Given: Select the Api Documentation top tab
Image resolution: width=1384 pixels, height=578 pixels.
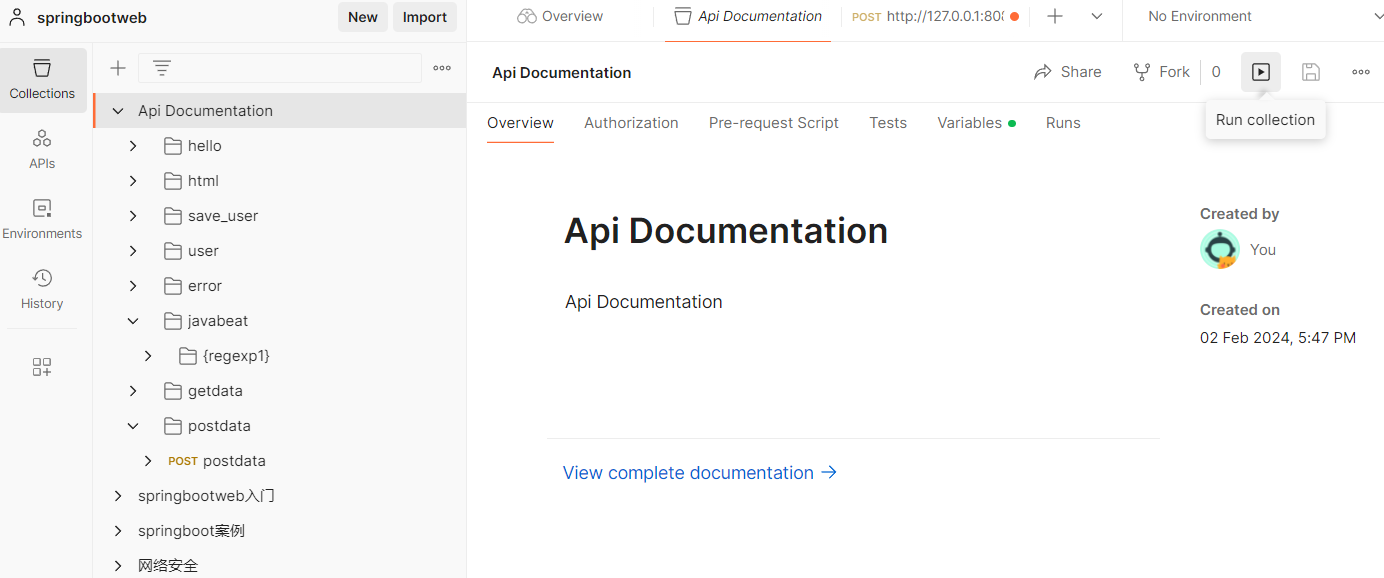Looking at the screenshot, I should [x=748, y=16].
